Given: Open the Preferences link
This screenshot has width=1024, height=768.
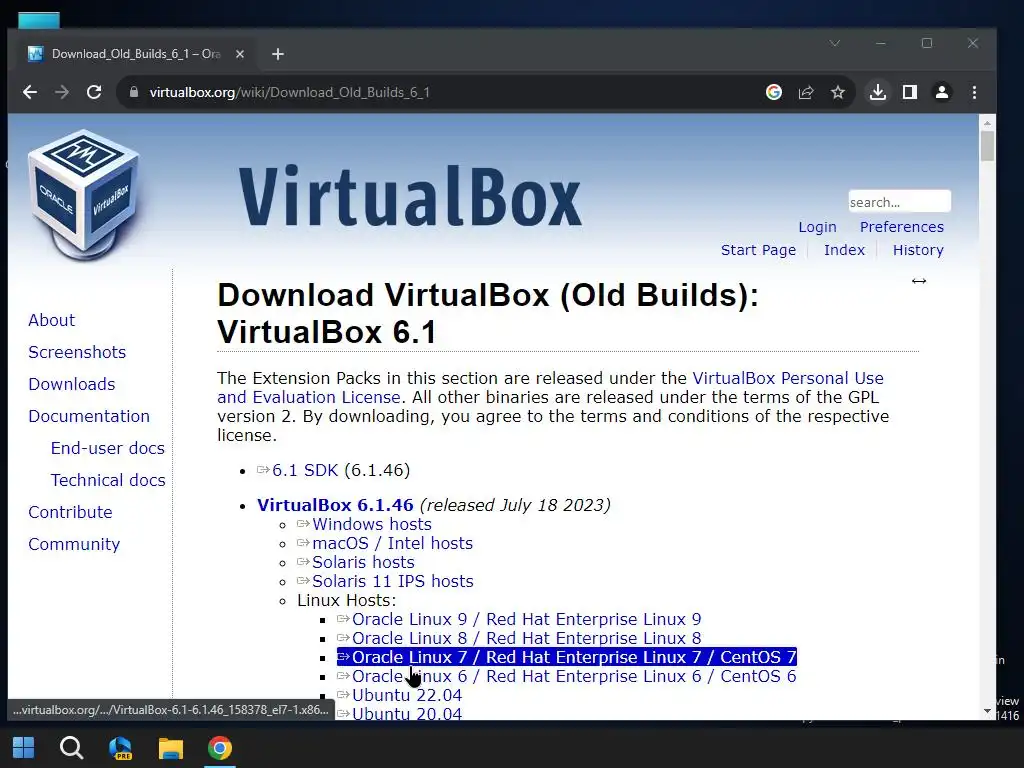Looking at the screenshot, I should point(901,227).
